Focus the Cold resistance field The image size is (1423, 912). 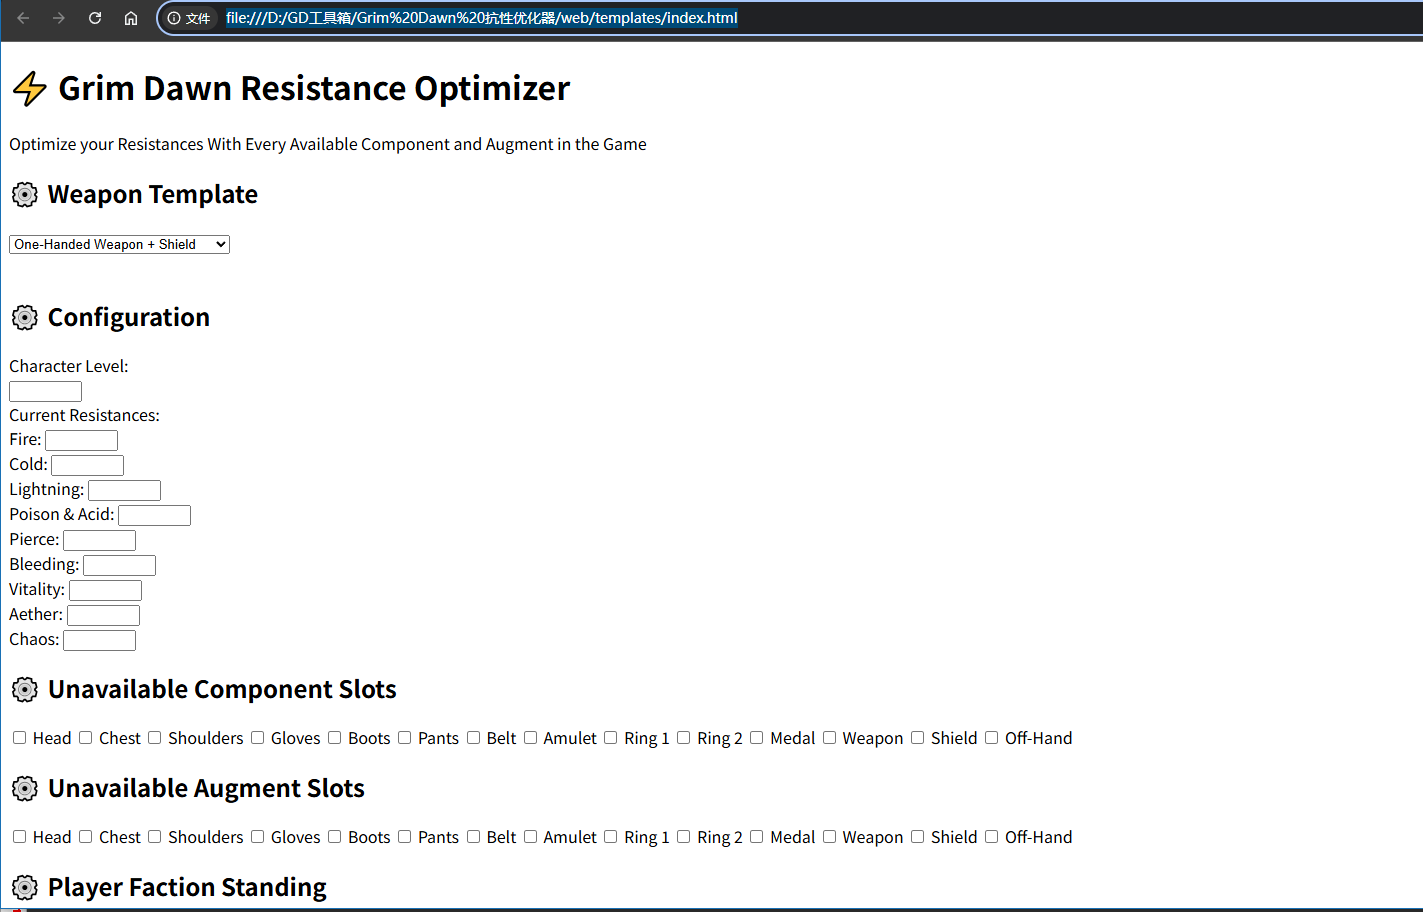(87, 465)
